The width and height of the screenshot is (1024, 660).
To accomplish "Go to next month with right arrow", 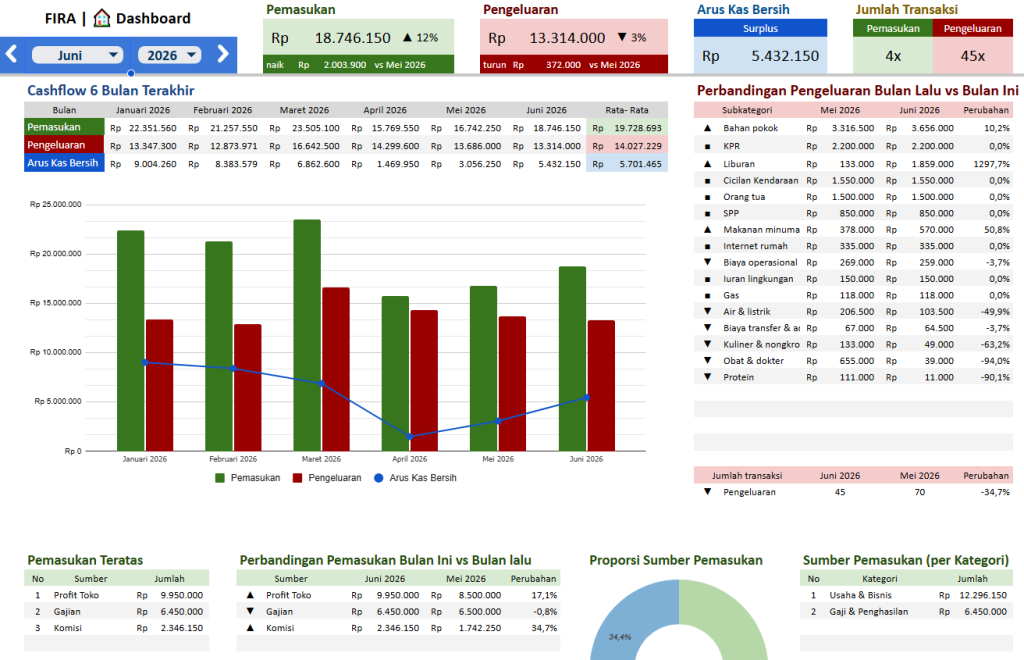I will coord(223,54).
